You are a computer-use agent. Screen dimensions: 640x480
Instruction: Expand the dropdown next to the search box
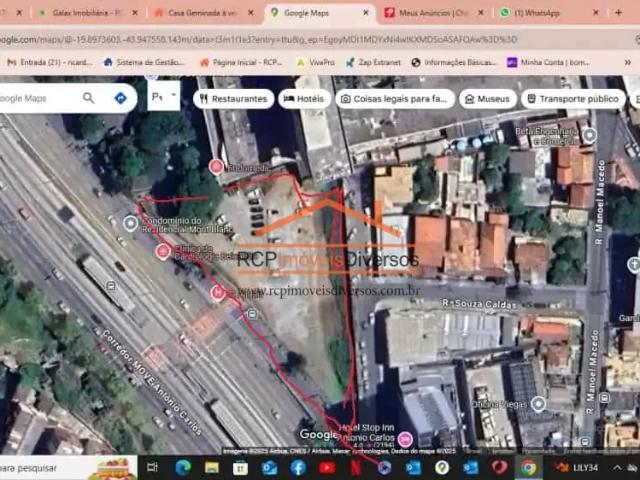click(x=164, y=96)
